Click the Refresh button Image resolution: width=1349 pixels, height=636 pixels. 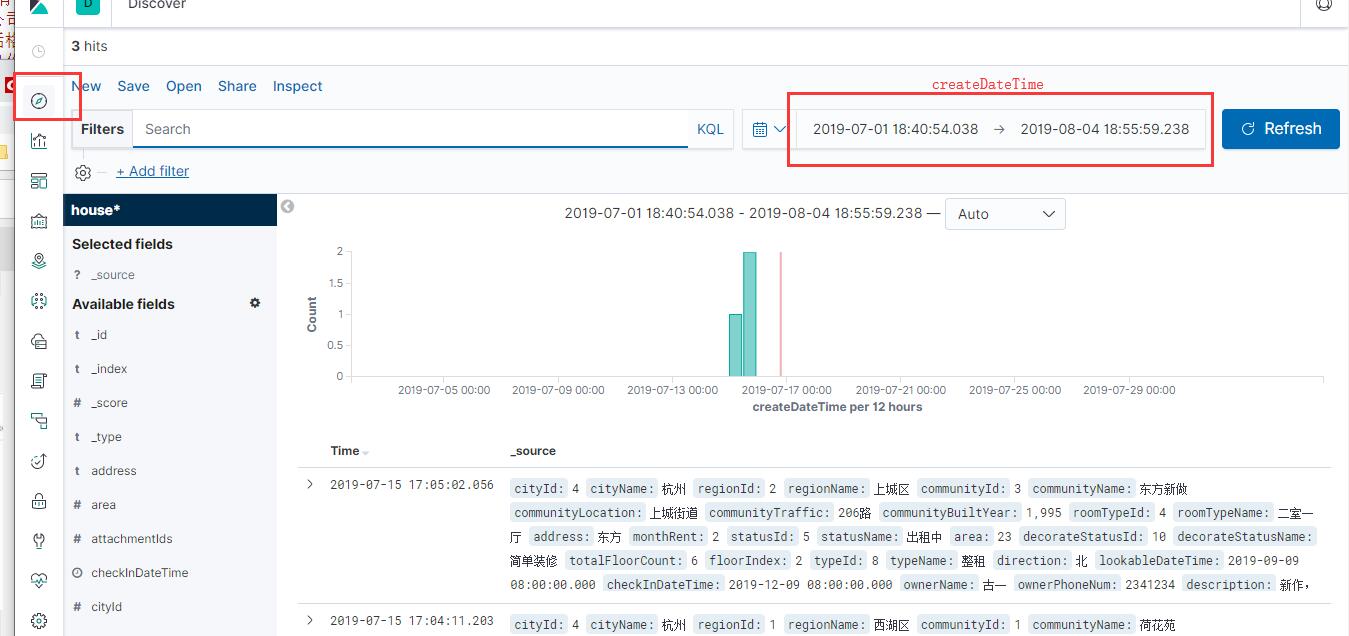point(1280,128)
